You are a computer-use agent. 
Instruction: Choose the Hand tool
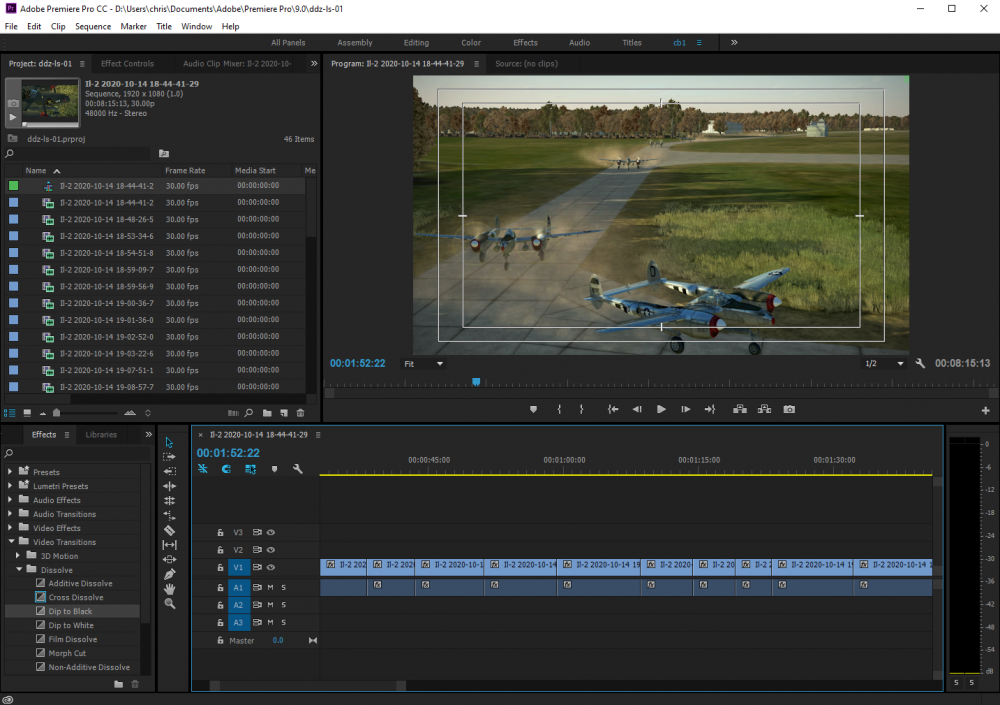[169, 589]
